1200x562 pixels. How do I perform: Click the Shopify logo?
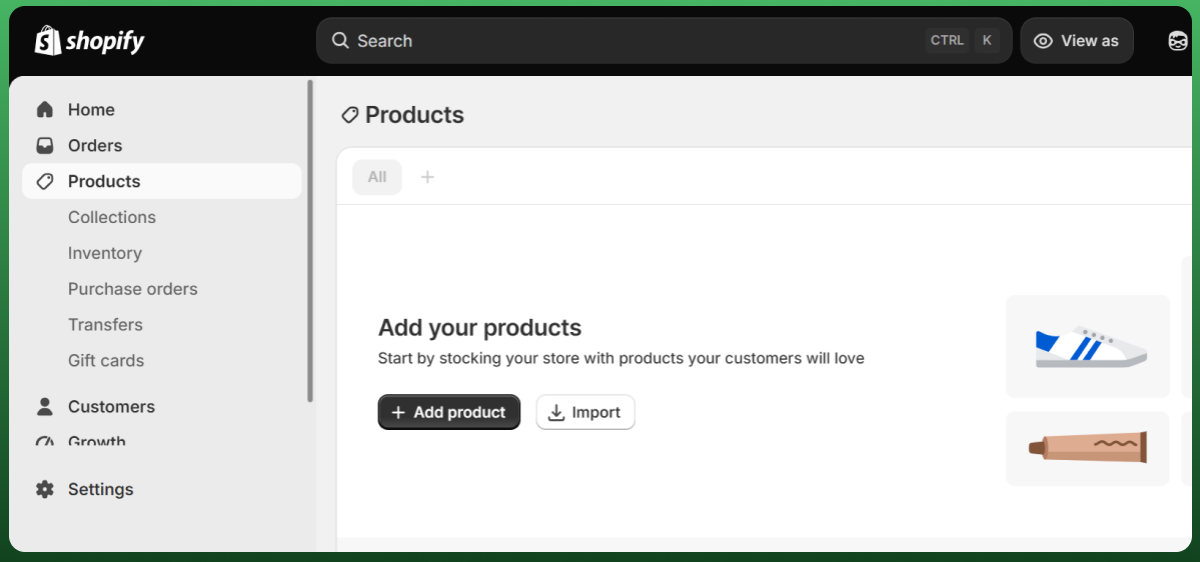tap(90, 40)
